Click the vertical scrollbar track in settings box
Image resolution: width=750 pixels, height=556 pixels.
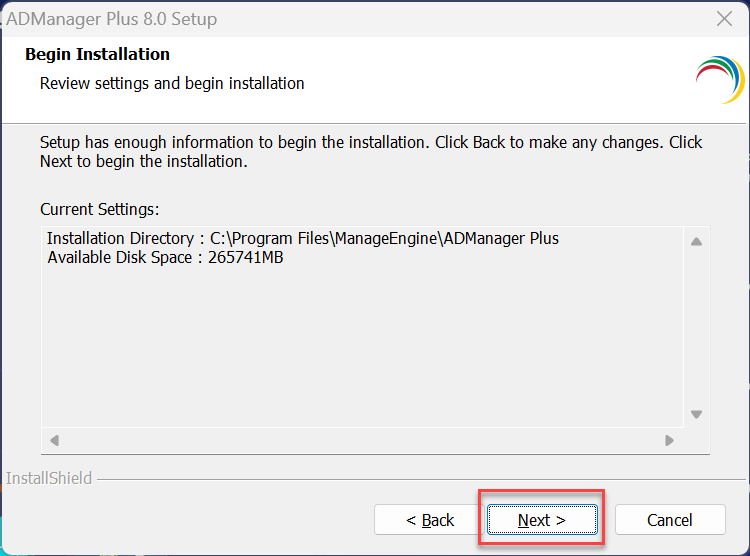coord(696,330)
